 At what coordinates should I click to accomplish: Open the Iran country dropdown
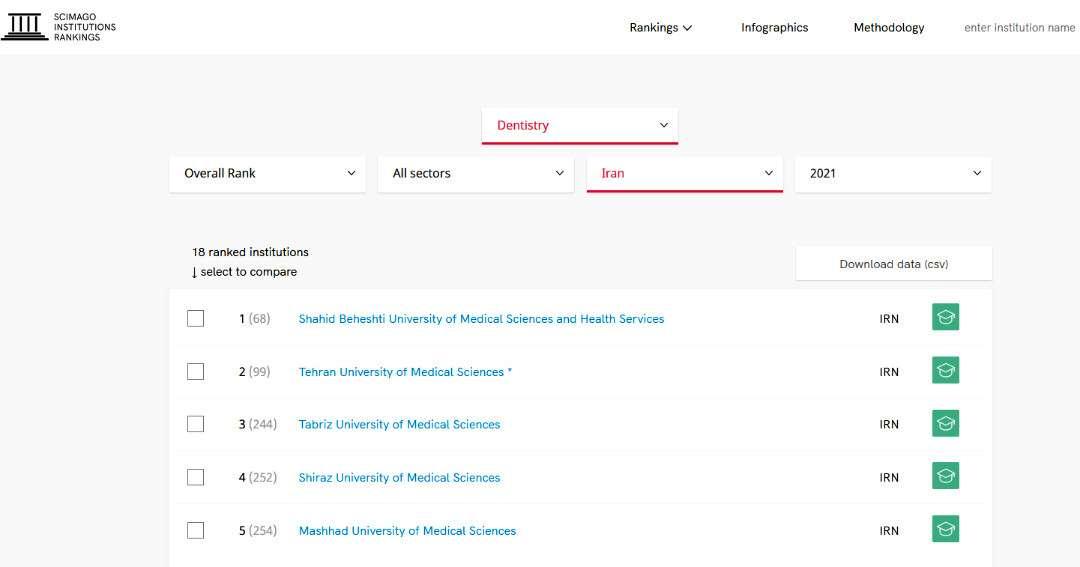pyautogui.click(x=685, y=174)
